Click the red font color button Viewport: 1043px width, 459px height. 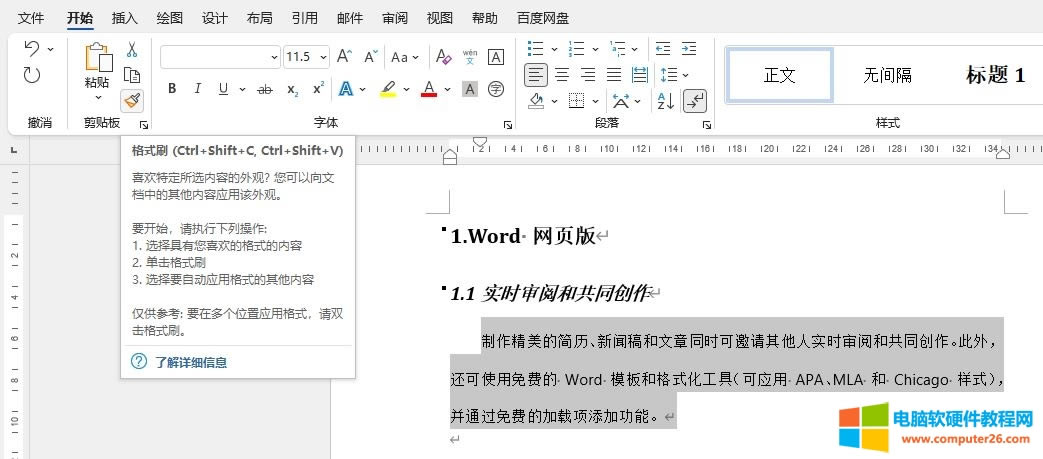pyautogui.click(x=429, y=89)
